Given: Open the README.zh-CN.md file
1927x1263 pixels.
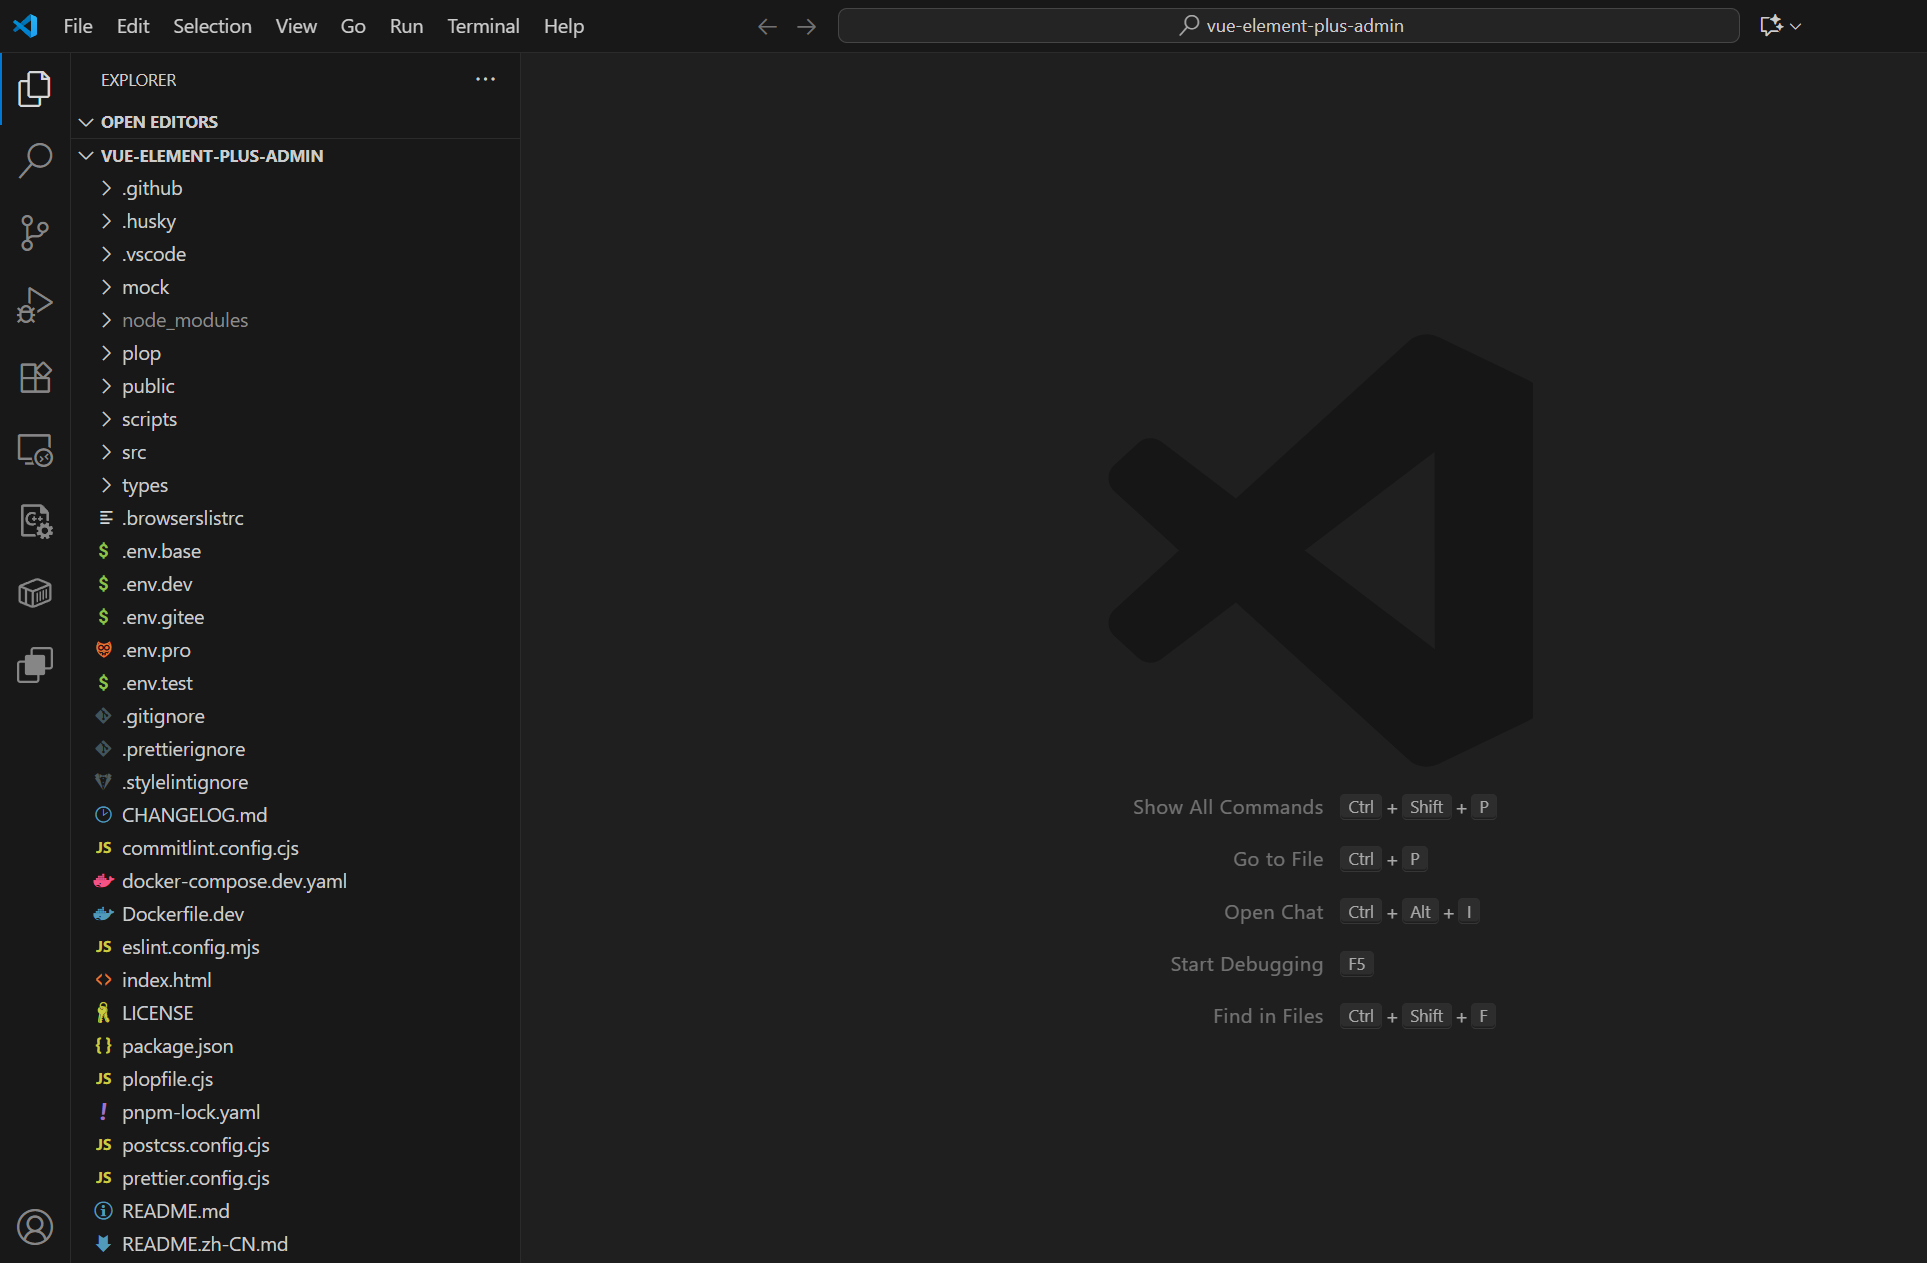Looking at the screenshot, I should point(295,1244).
